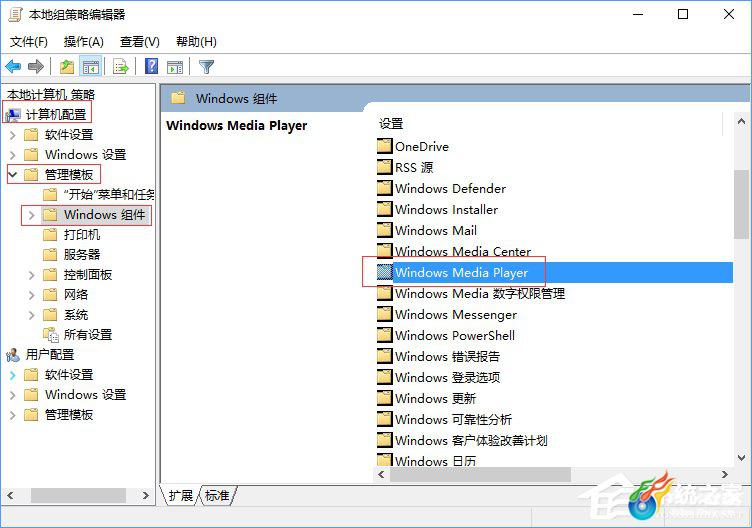Expand 软件设置 under 计算机配置
The width and height of the screenshot is (752, 528).
click(13, 135)
